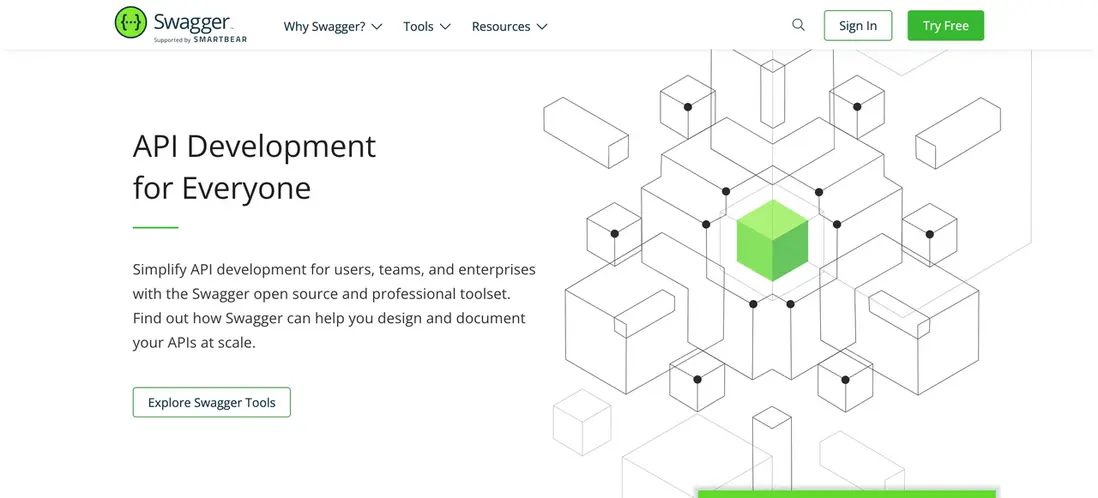Expand the chevron next to Tools
1098x498 pixels.
[x=445, y=27]
